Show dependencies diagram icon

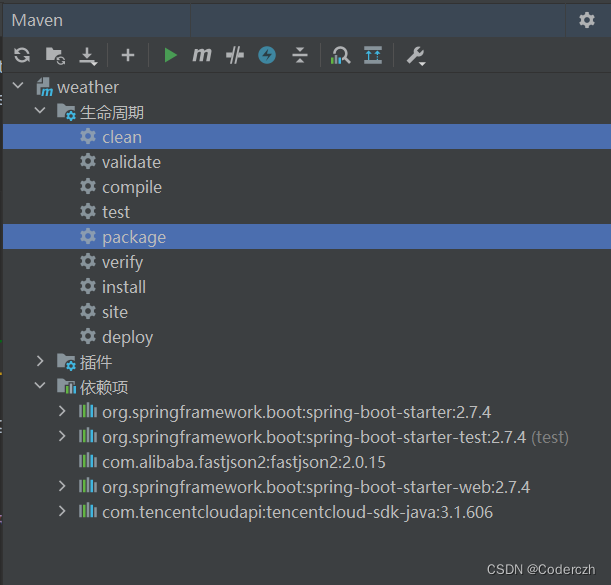click(x=340, y=55)
